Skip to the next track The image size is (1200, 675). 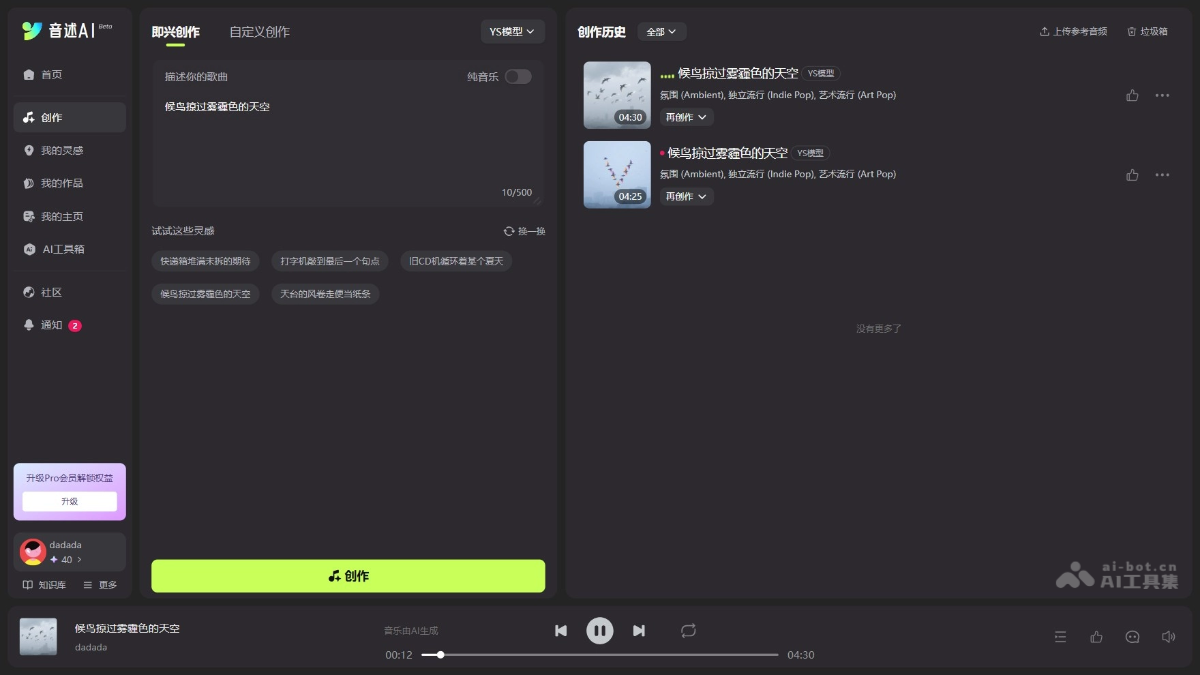(638, 630)
